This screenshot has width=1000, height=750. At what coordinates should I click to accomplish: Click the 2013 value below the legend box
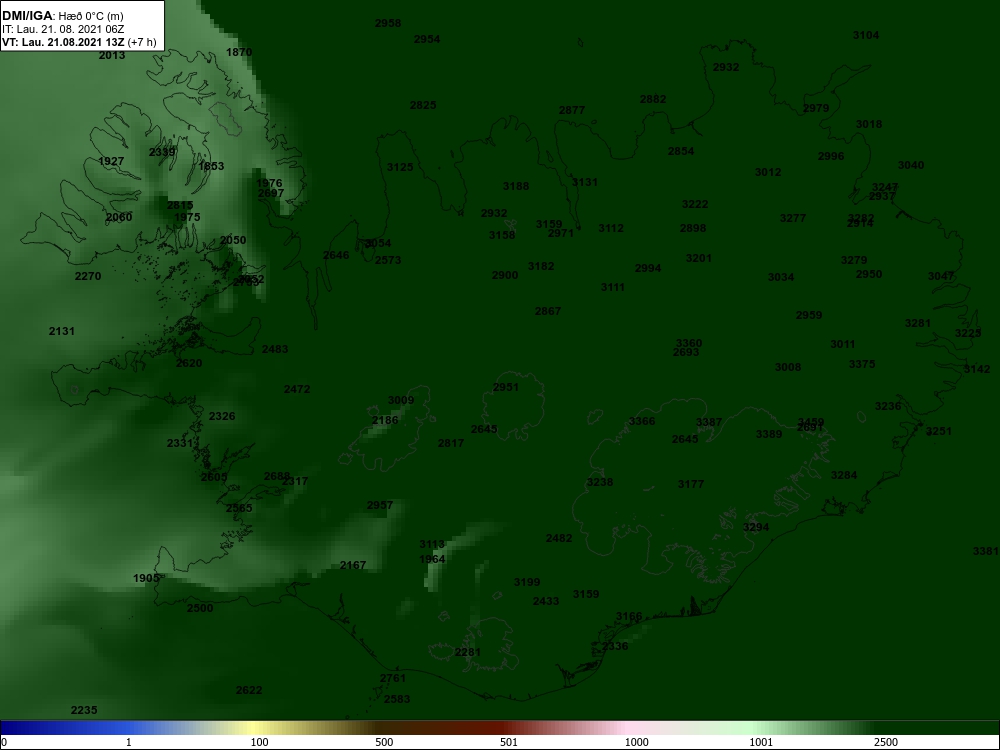pos(112,55)
